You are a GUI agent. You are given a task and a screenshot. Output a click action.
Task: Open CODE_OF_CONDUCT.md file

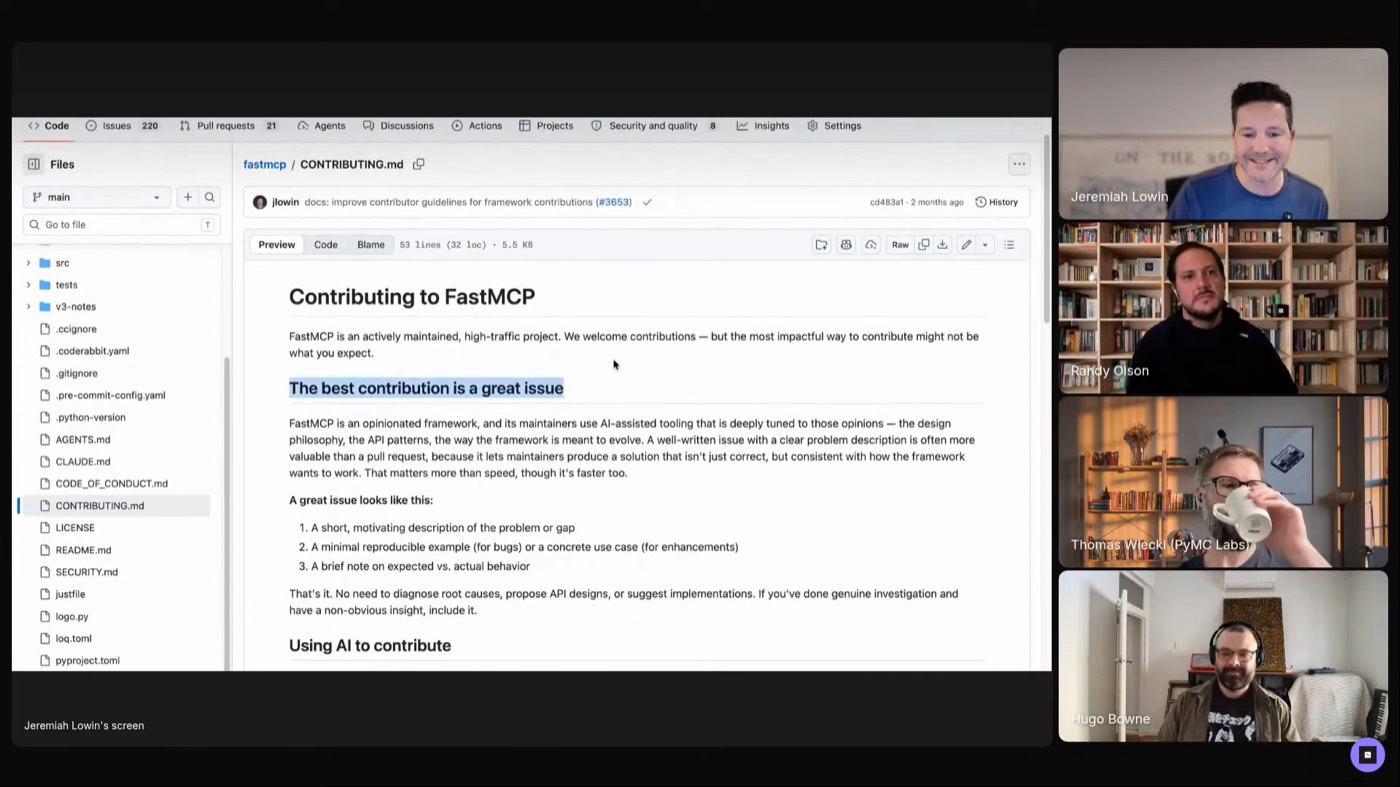coord(111,484)
